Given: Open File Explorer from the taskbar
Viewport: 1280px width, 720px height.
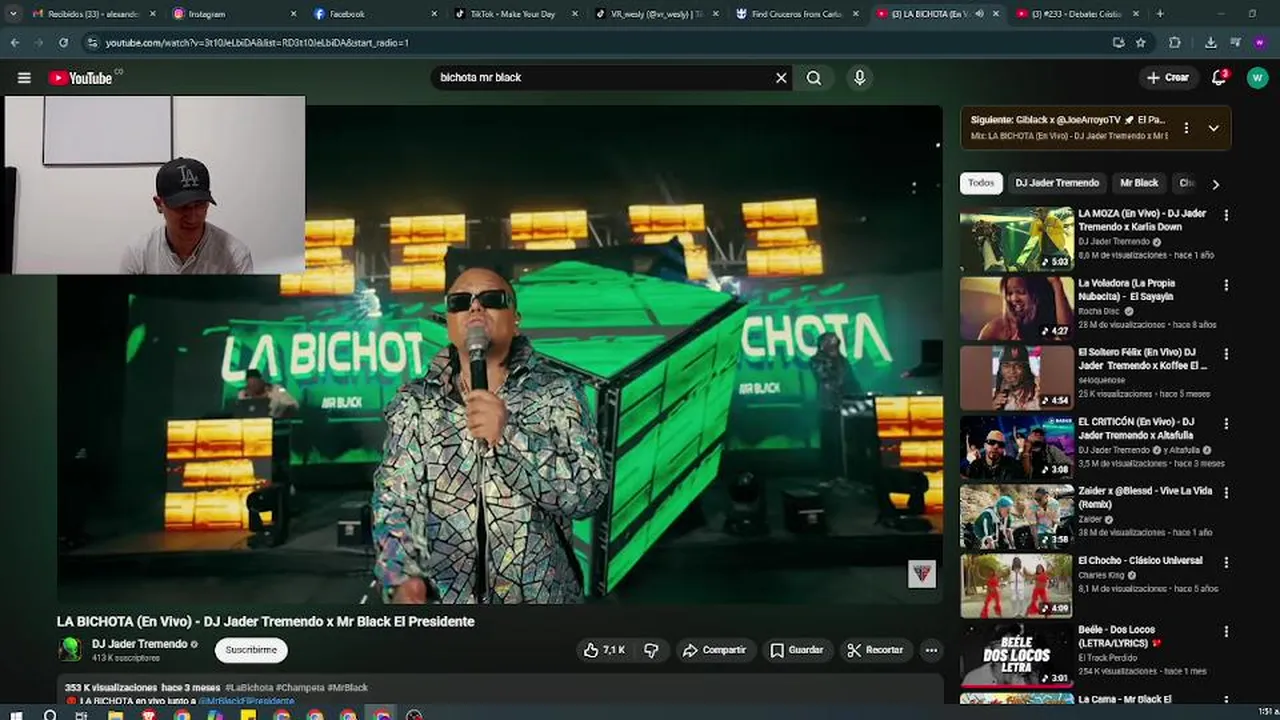Looking at the screenshot, I should coord(115,714).
